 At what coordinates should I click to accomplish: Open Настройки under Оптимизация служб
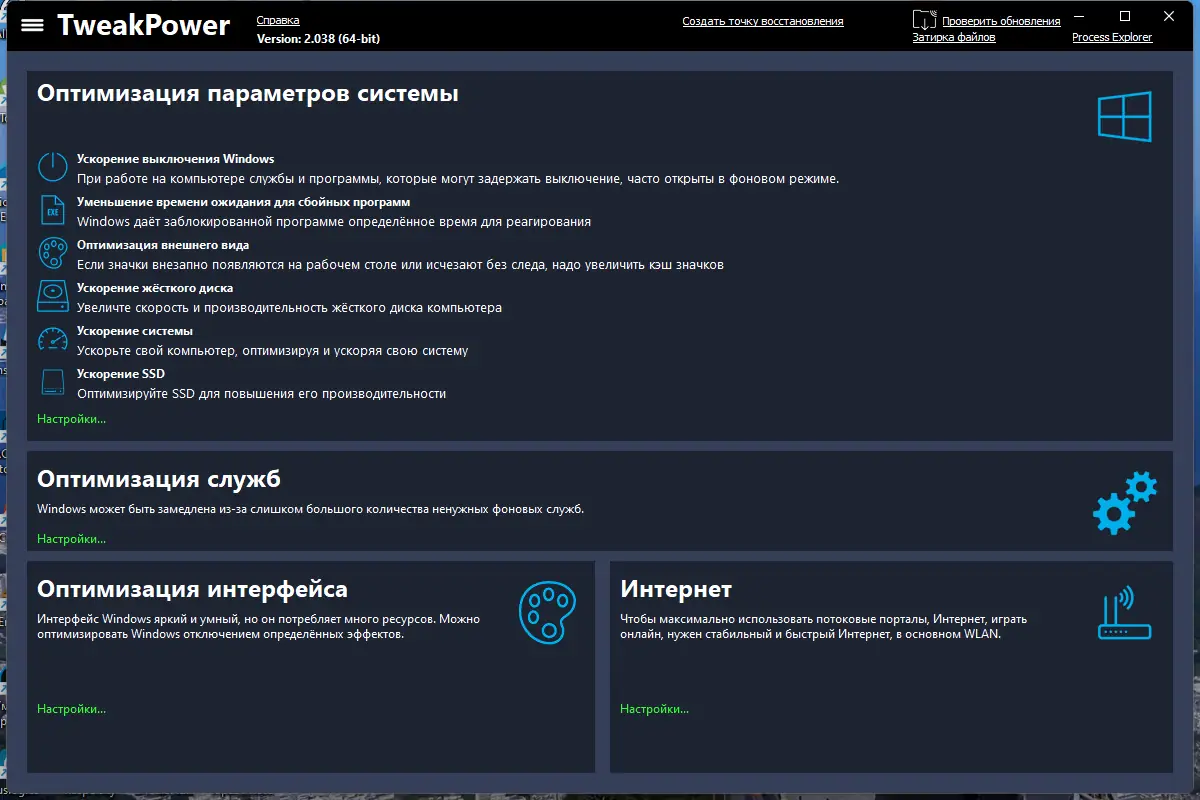coord(72,539)
